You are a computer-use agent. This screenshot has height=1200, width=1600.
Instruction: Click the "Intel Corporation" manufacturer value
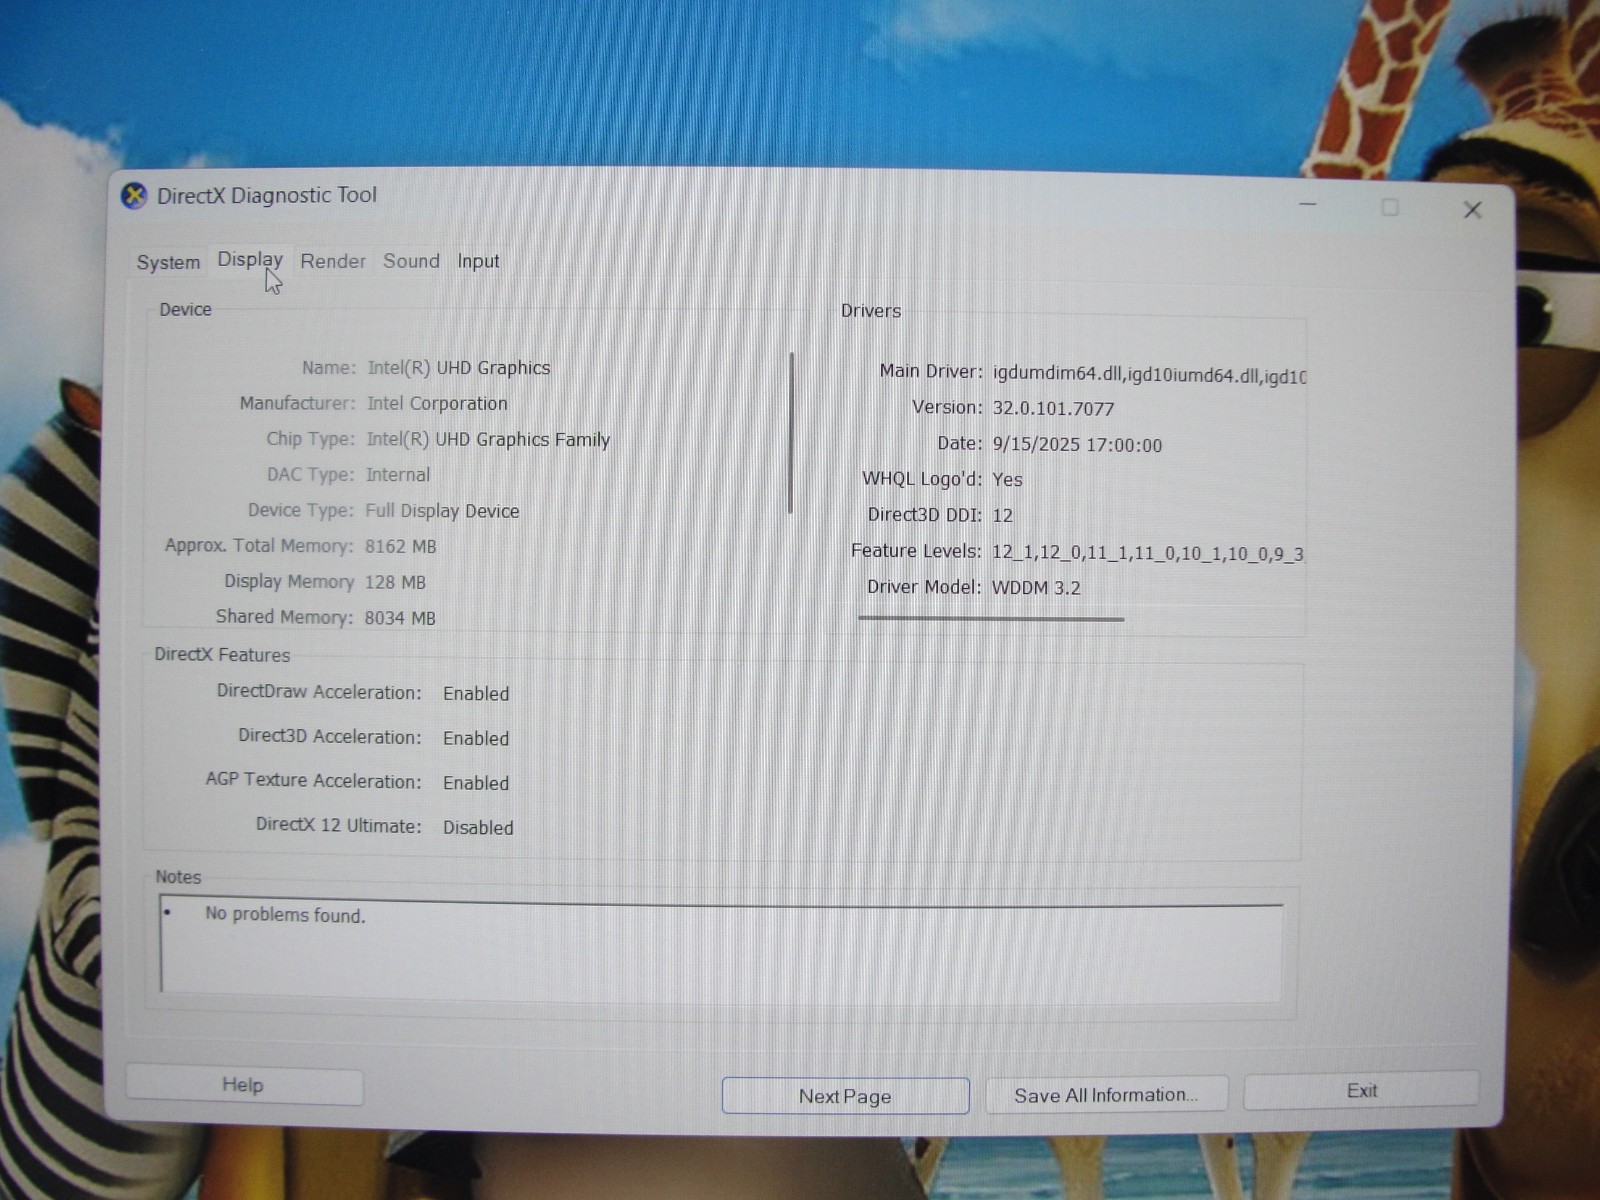pos(437,404)
